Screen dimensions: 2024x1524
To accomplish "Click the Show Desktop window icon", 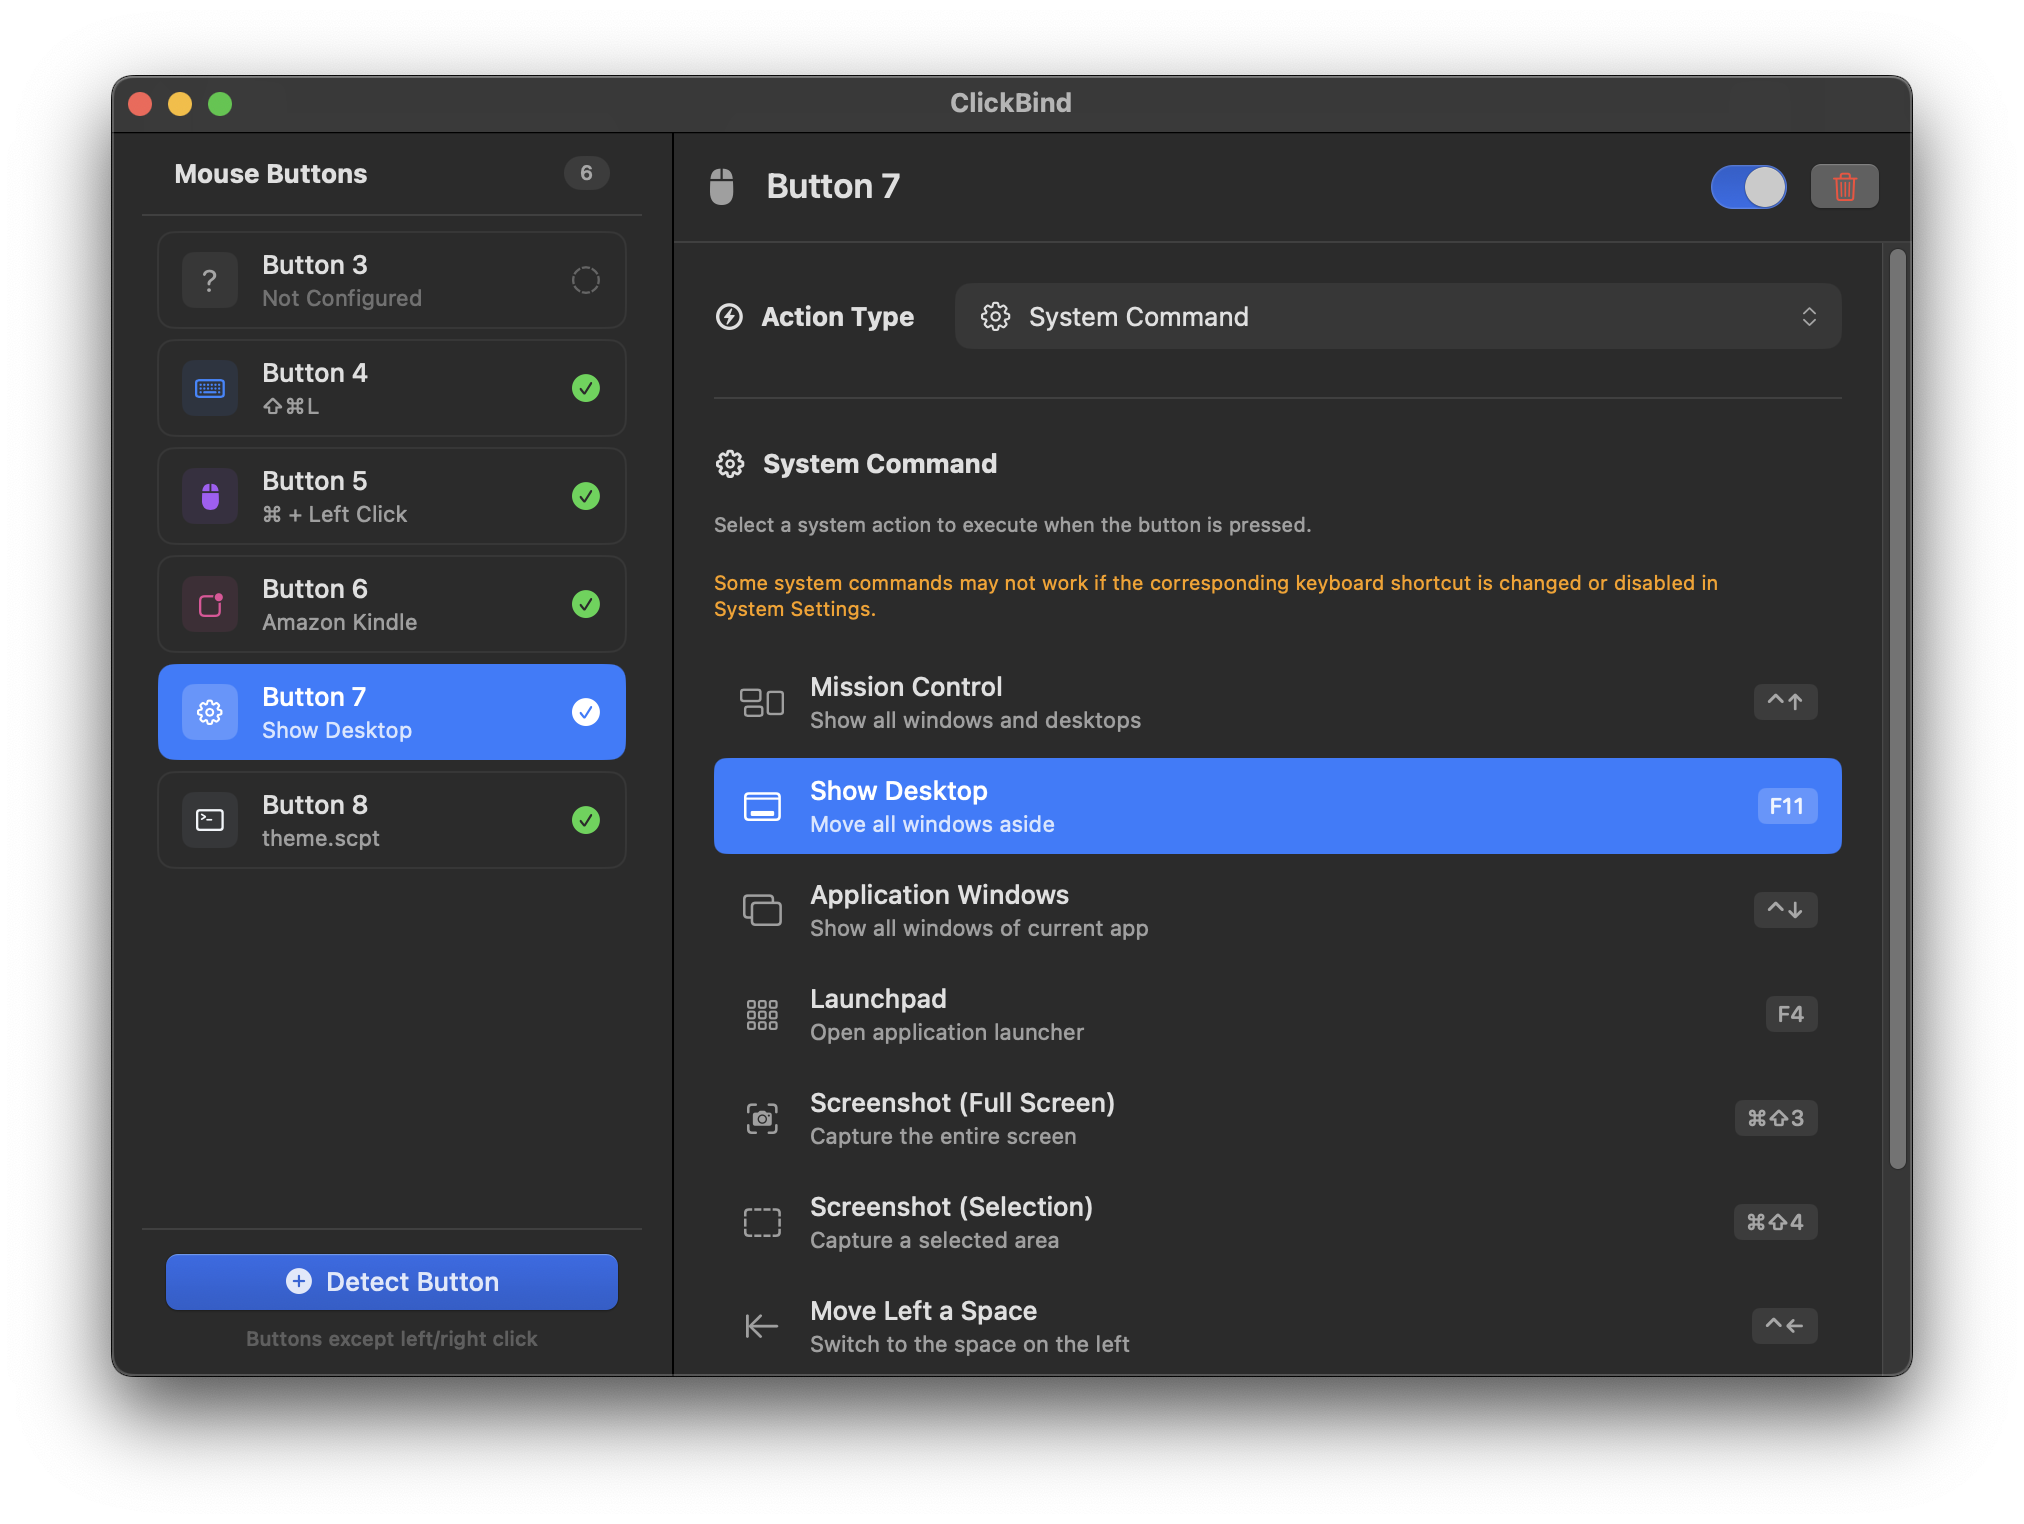I will point(762,806).
